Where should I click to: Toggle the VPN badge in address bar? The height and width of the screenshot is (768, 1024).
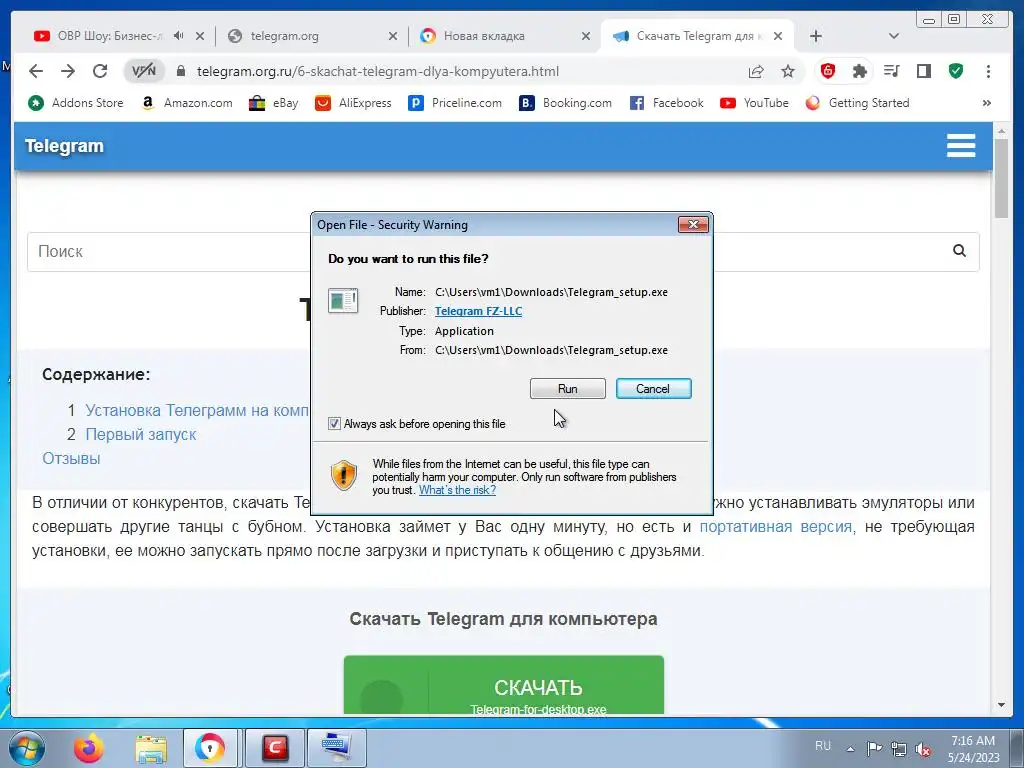pyautogui.click(x=144, y=71)
